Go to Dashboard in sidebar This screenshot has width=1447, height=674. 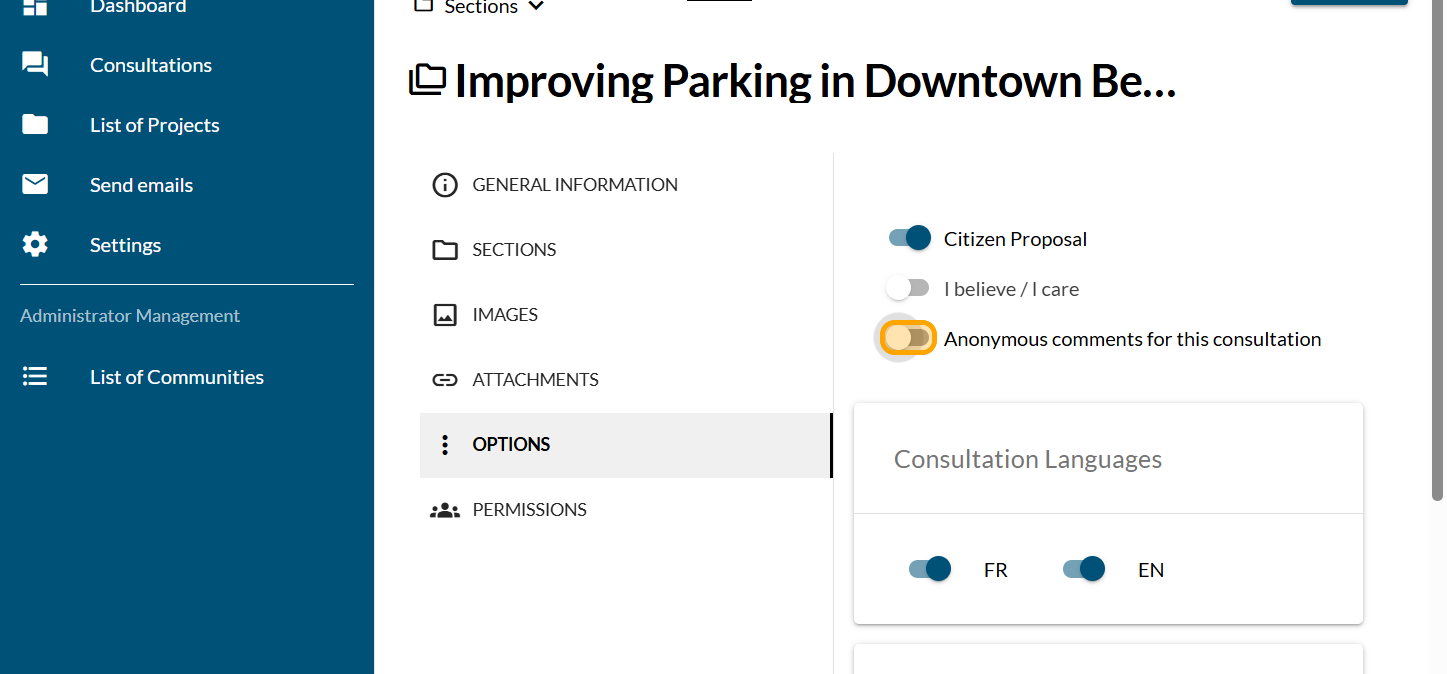click(x=138, y=7)
